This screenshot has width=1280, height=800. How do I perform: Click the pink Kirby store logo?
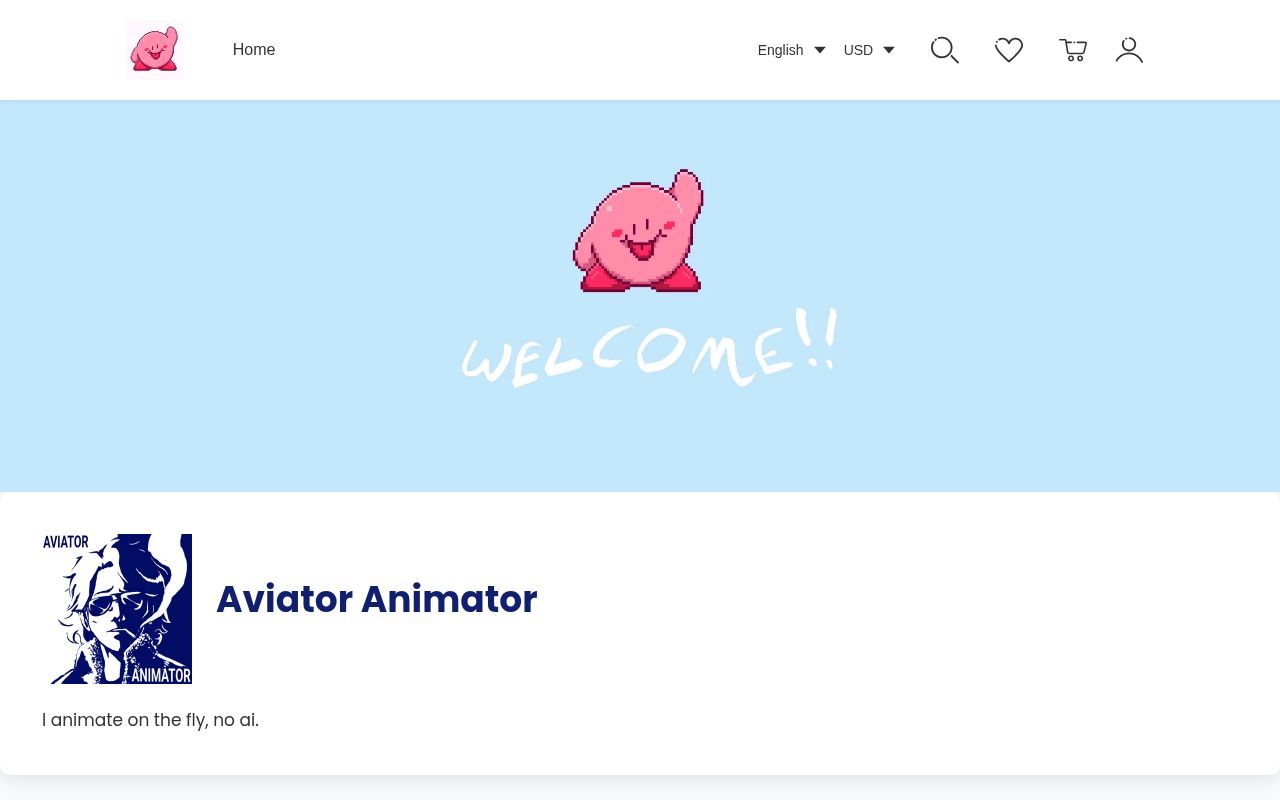coord(153,49)
